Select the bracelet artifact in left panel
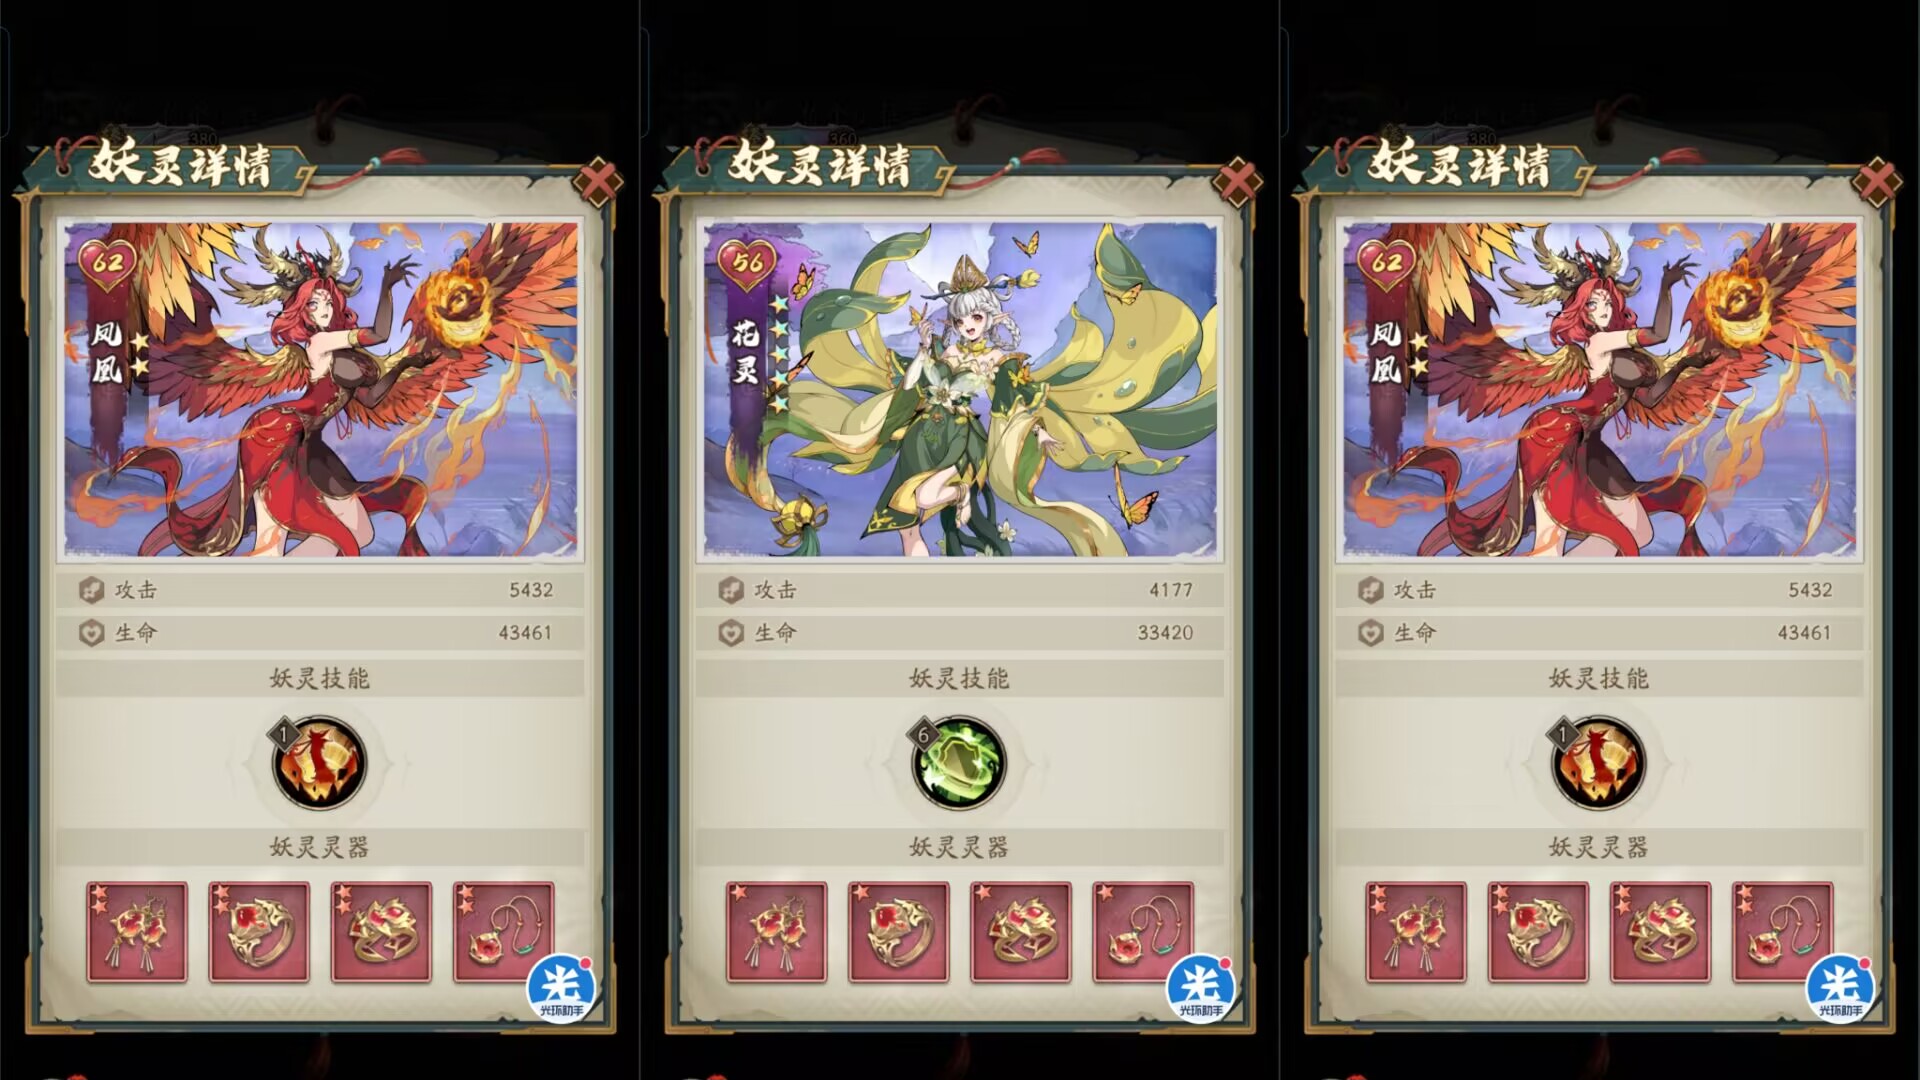Viewport: 1920px width, 1080px height. coord(381,932)
